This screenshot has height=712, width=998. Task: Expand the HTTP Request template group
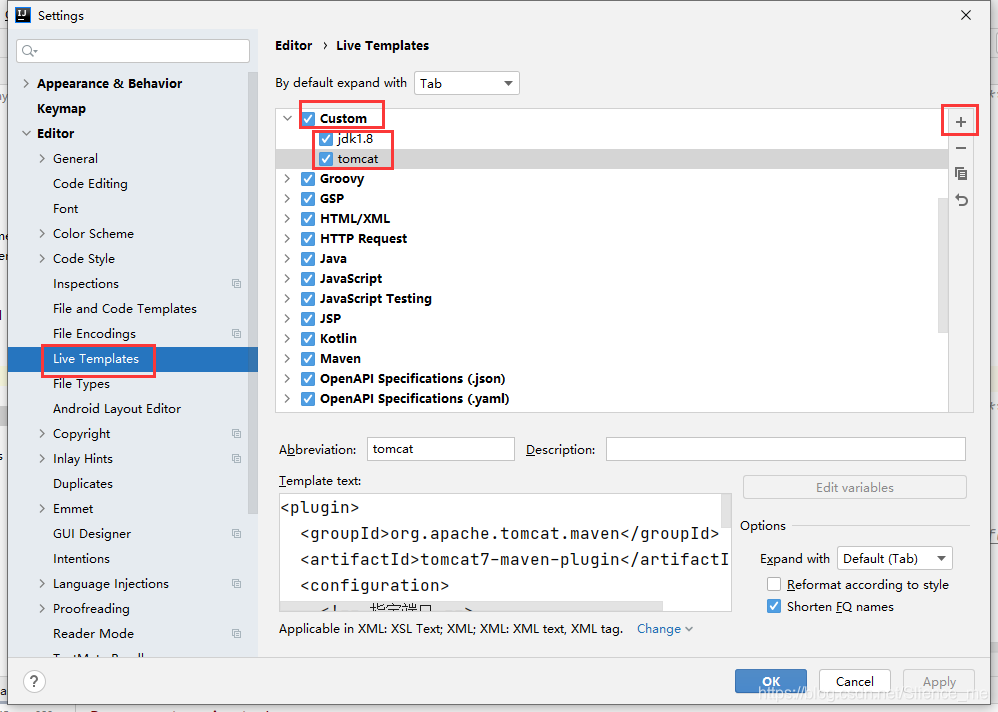point(287,239)
